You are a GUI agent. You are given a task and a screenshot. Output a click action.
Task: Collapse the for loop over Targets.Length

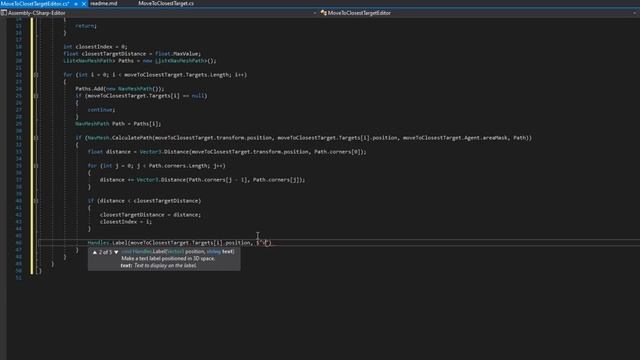[36, 75]
